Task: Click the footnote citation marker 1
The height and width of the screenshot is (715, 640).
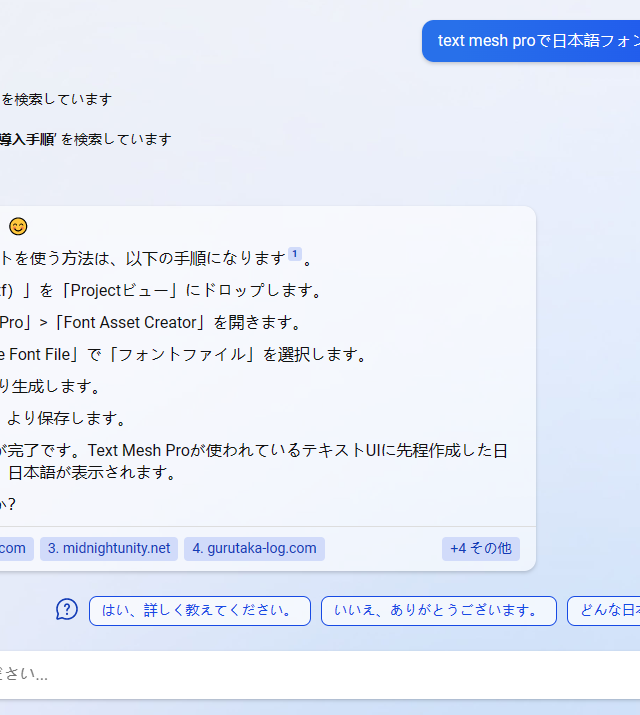Action: tap(295, 254)
